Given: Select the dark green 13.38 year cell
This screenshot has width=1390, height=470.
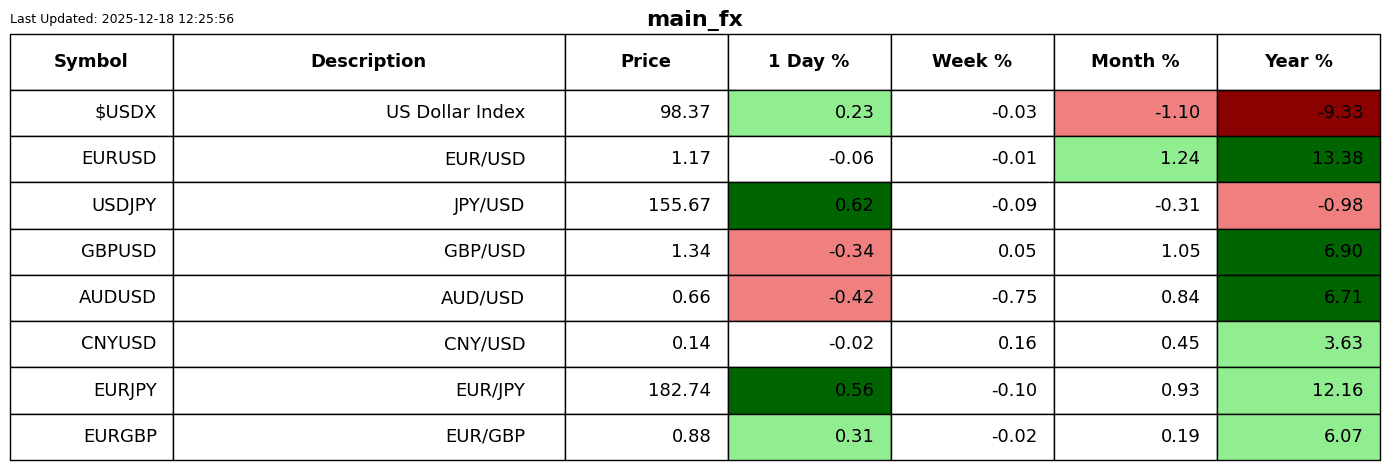Looking at the screenshot, I should pyautogui.click(x=1298, y=159).
